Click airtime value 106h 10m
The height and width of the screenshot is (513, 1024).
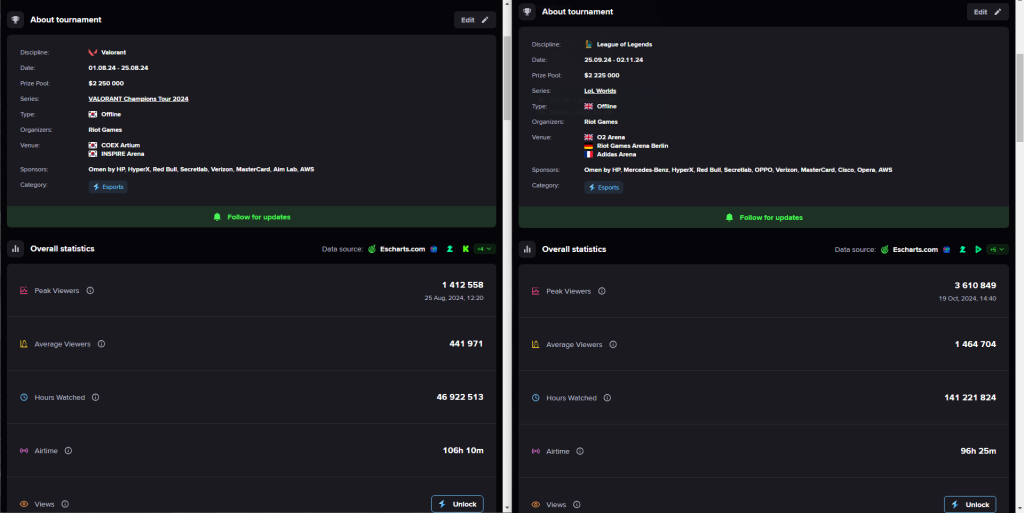pyautogui.click(x=463, y=450)
